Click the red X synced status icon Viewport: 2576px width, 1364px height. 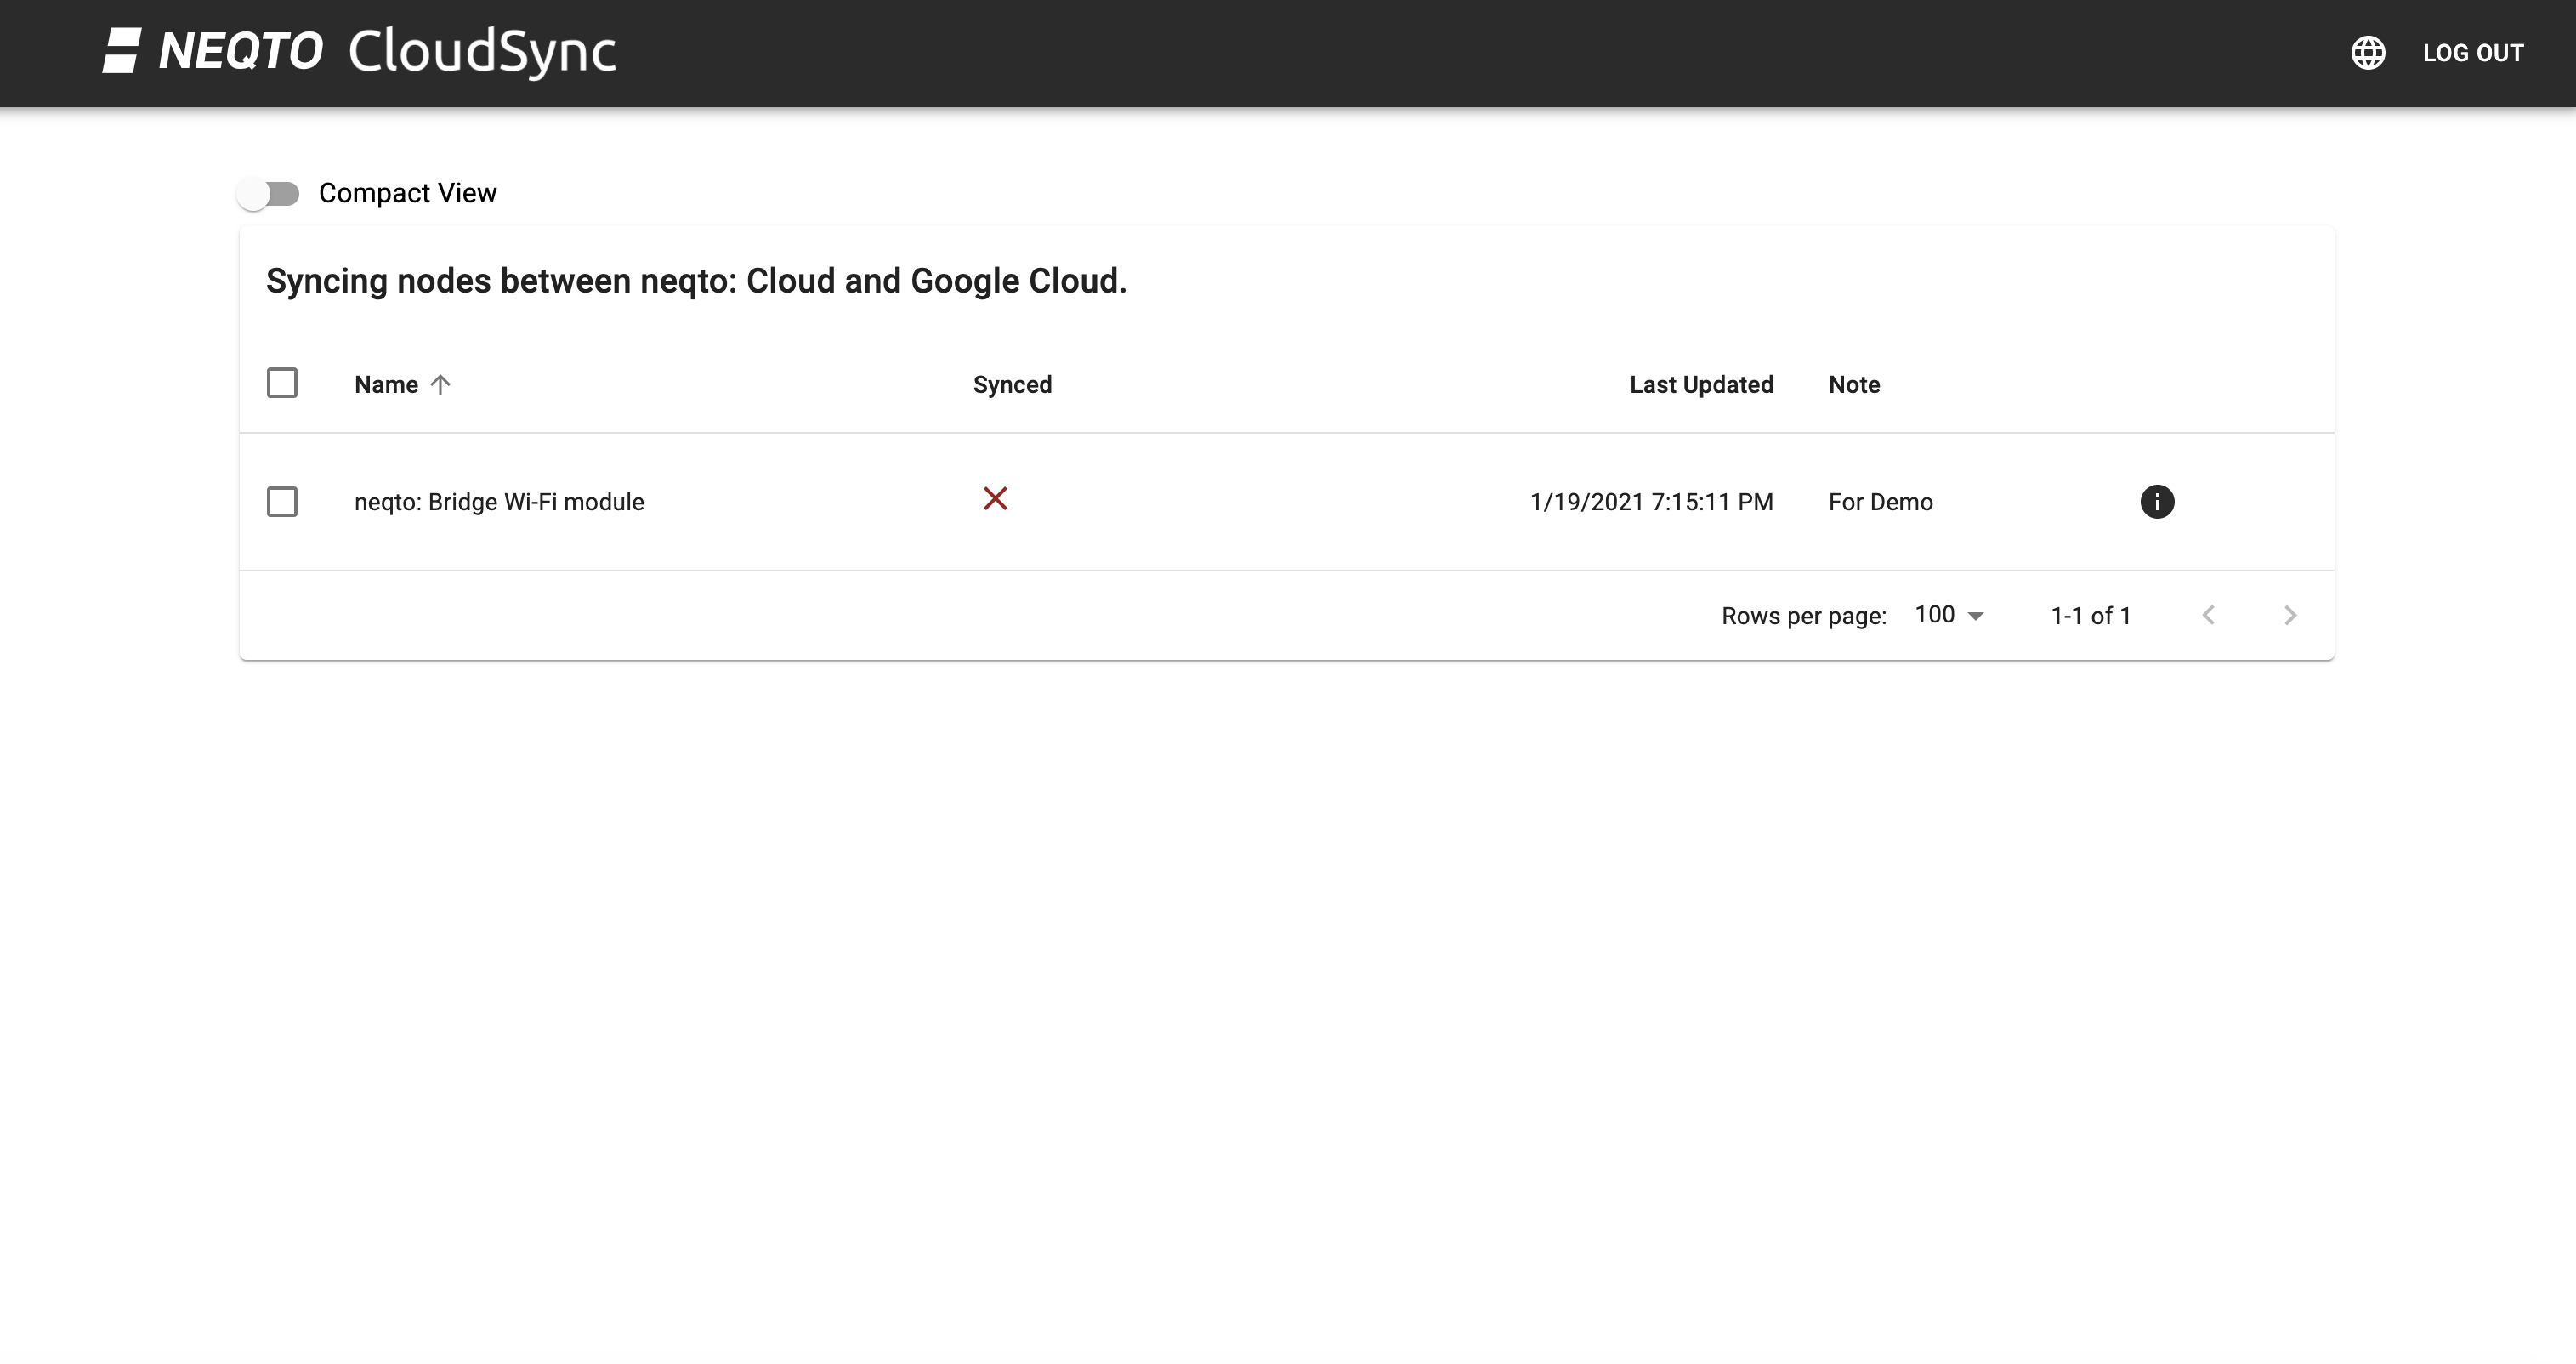995,499
